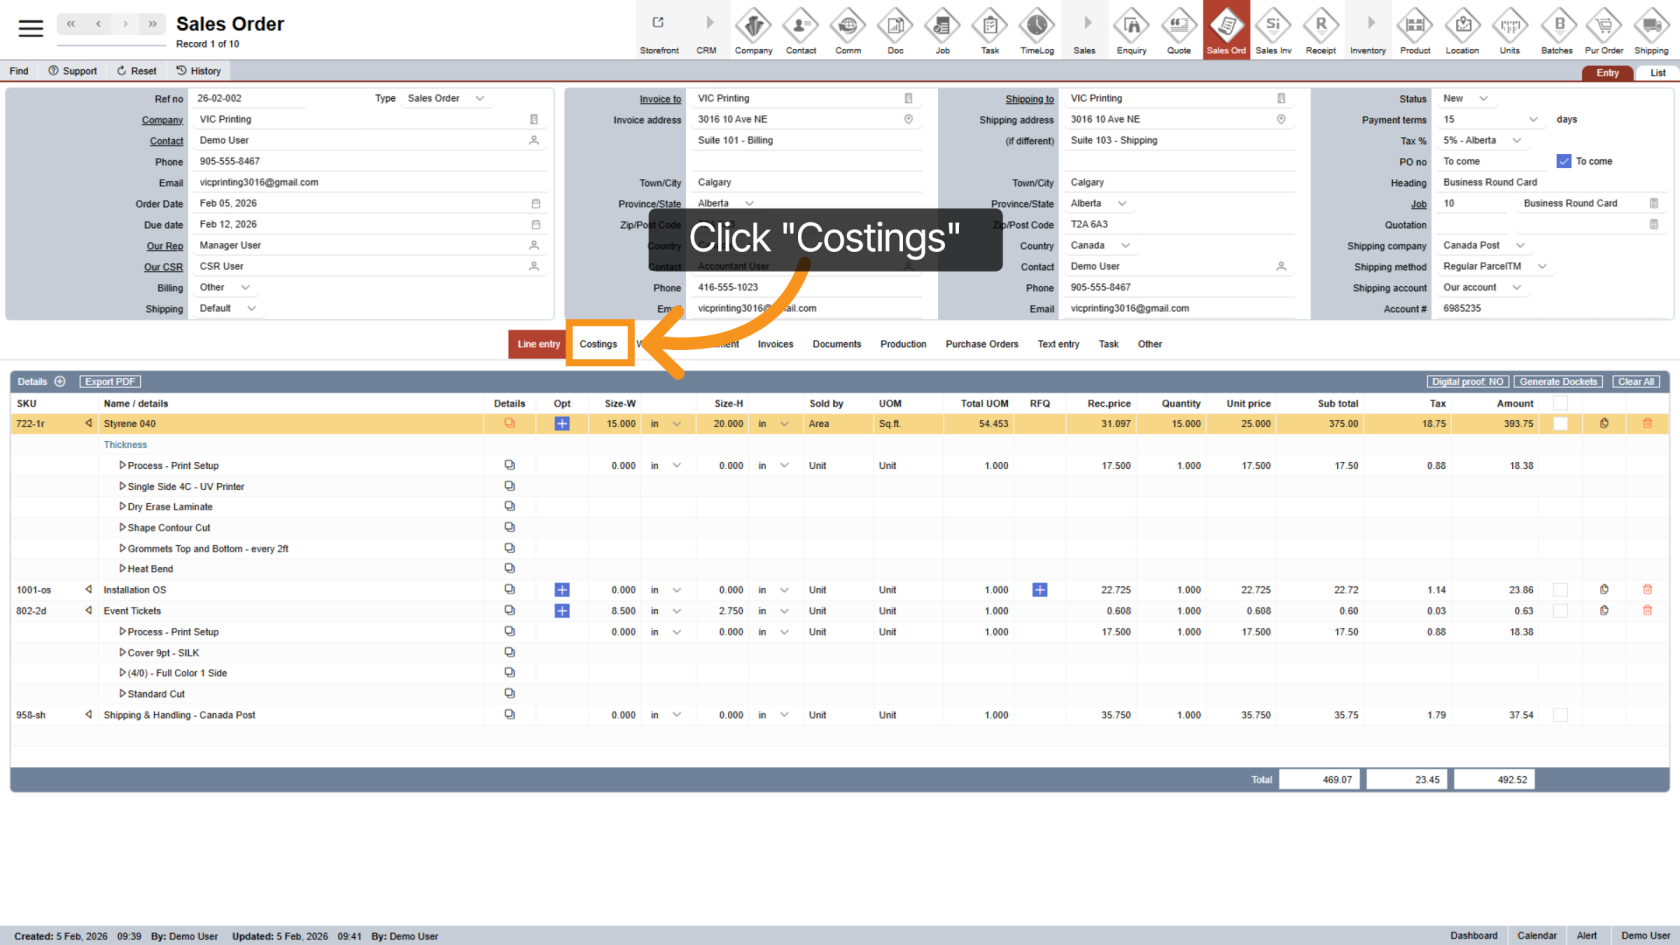Image resolution: width=1680 pixels, height=945 pixels.
Task: Uncheck the PO no To come checkbox
Action: 1564,161
